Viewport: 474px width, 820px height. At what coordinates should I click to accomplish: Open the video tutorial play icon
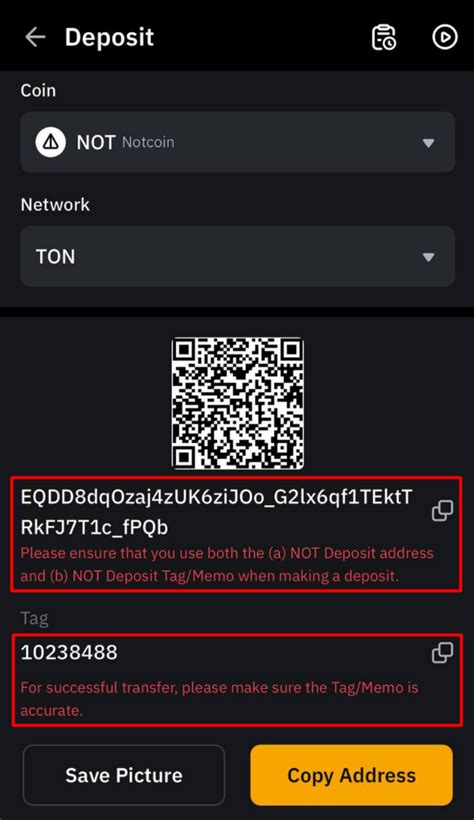coord(445,37)
